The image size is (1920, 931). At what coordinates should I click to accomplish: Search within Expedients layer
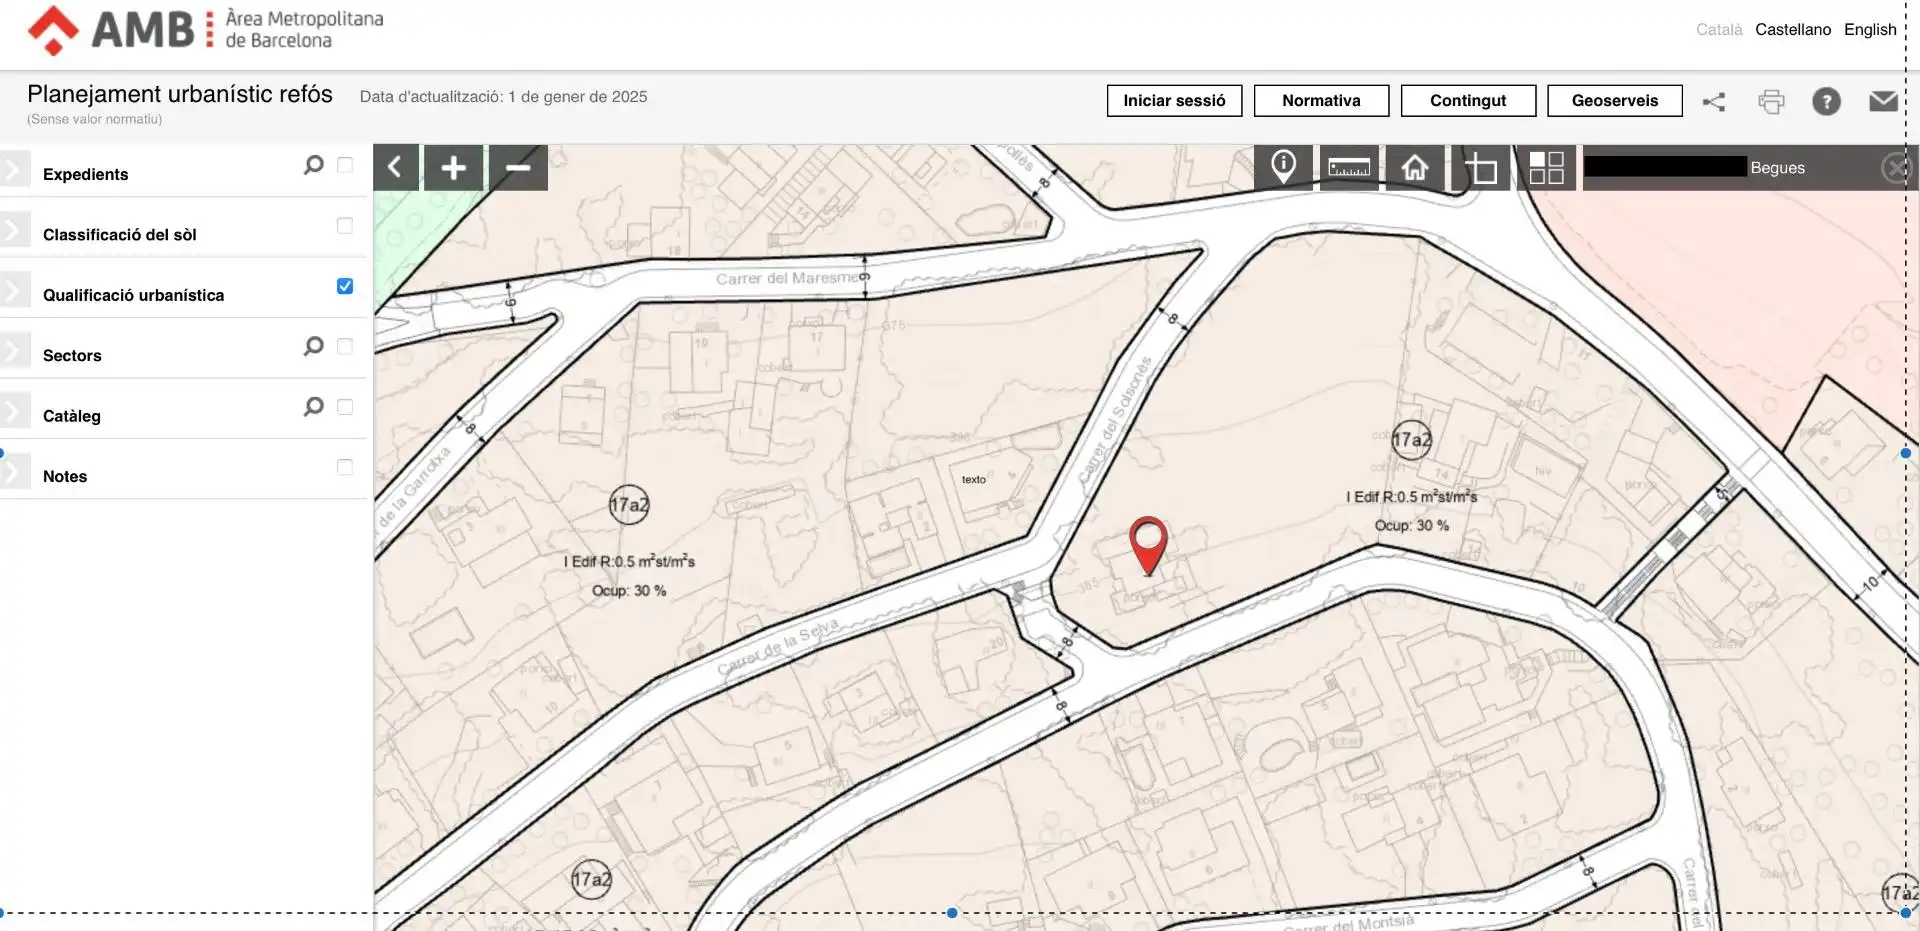(x=314, y=165)
